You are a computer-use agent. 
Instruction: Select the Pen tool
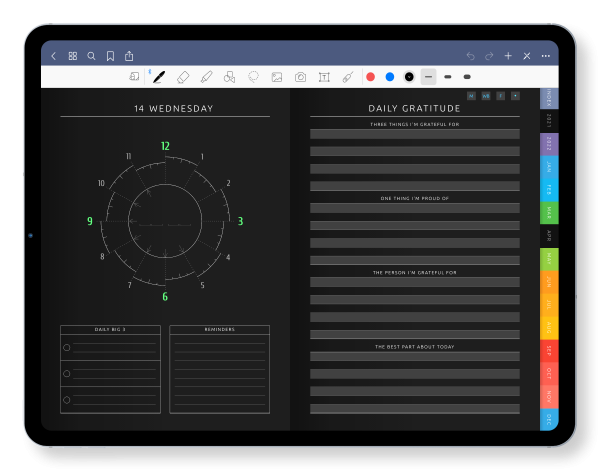(x=159, y=77)
